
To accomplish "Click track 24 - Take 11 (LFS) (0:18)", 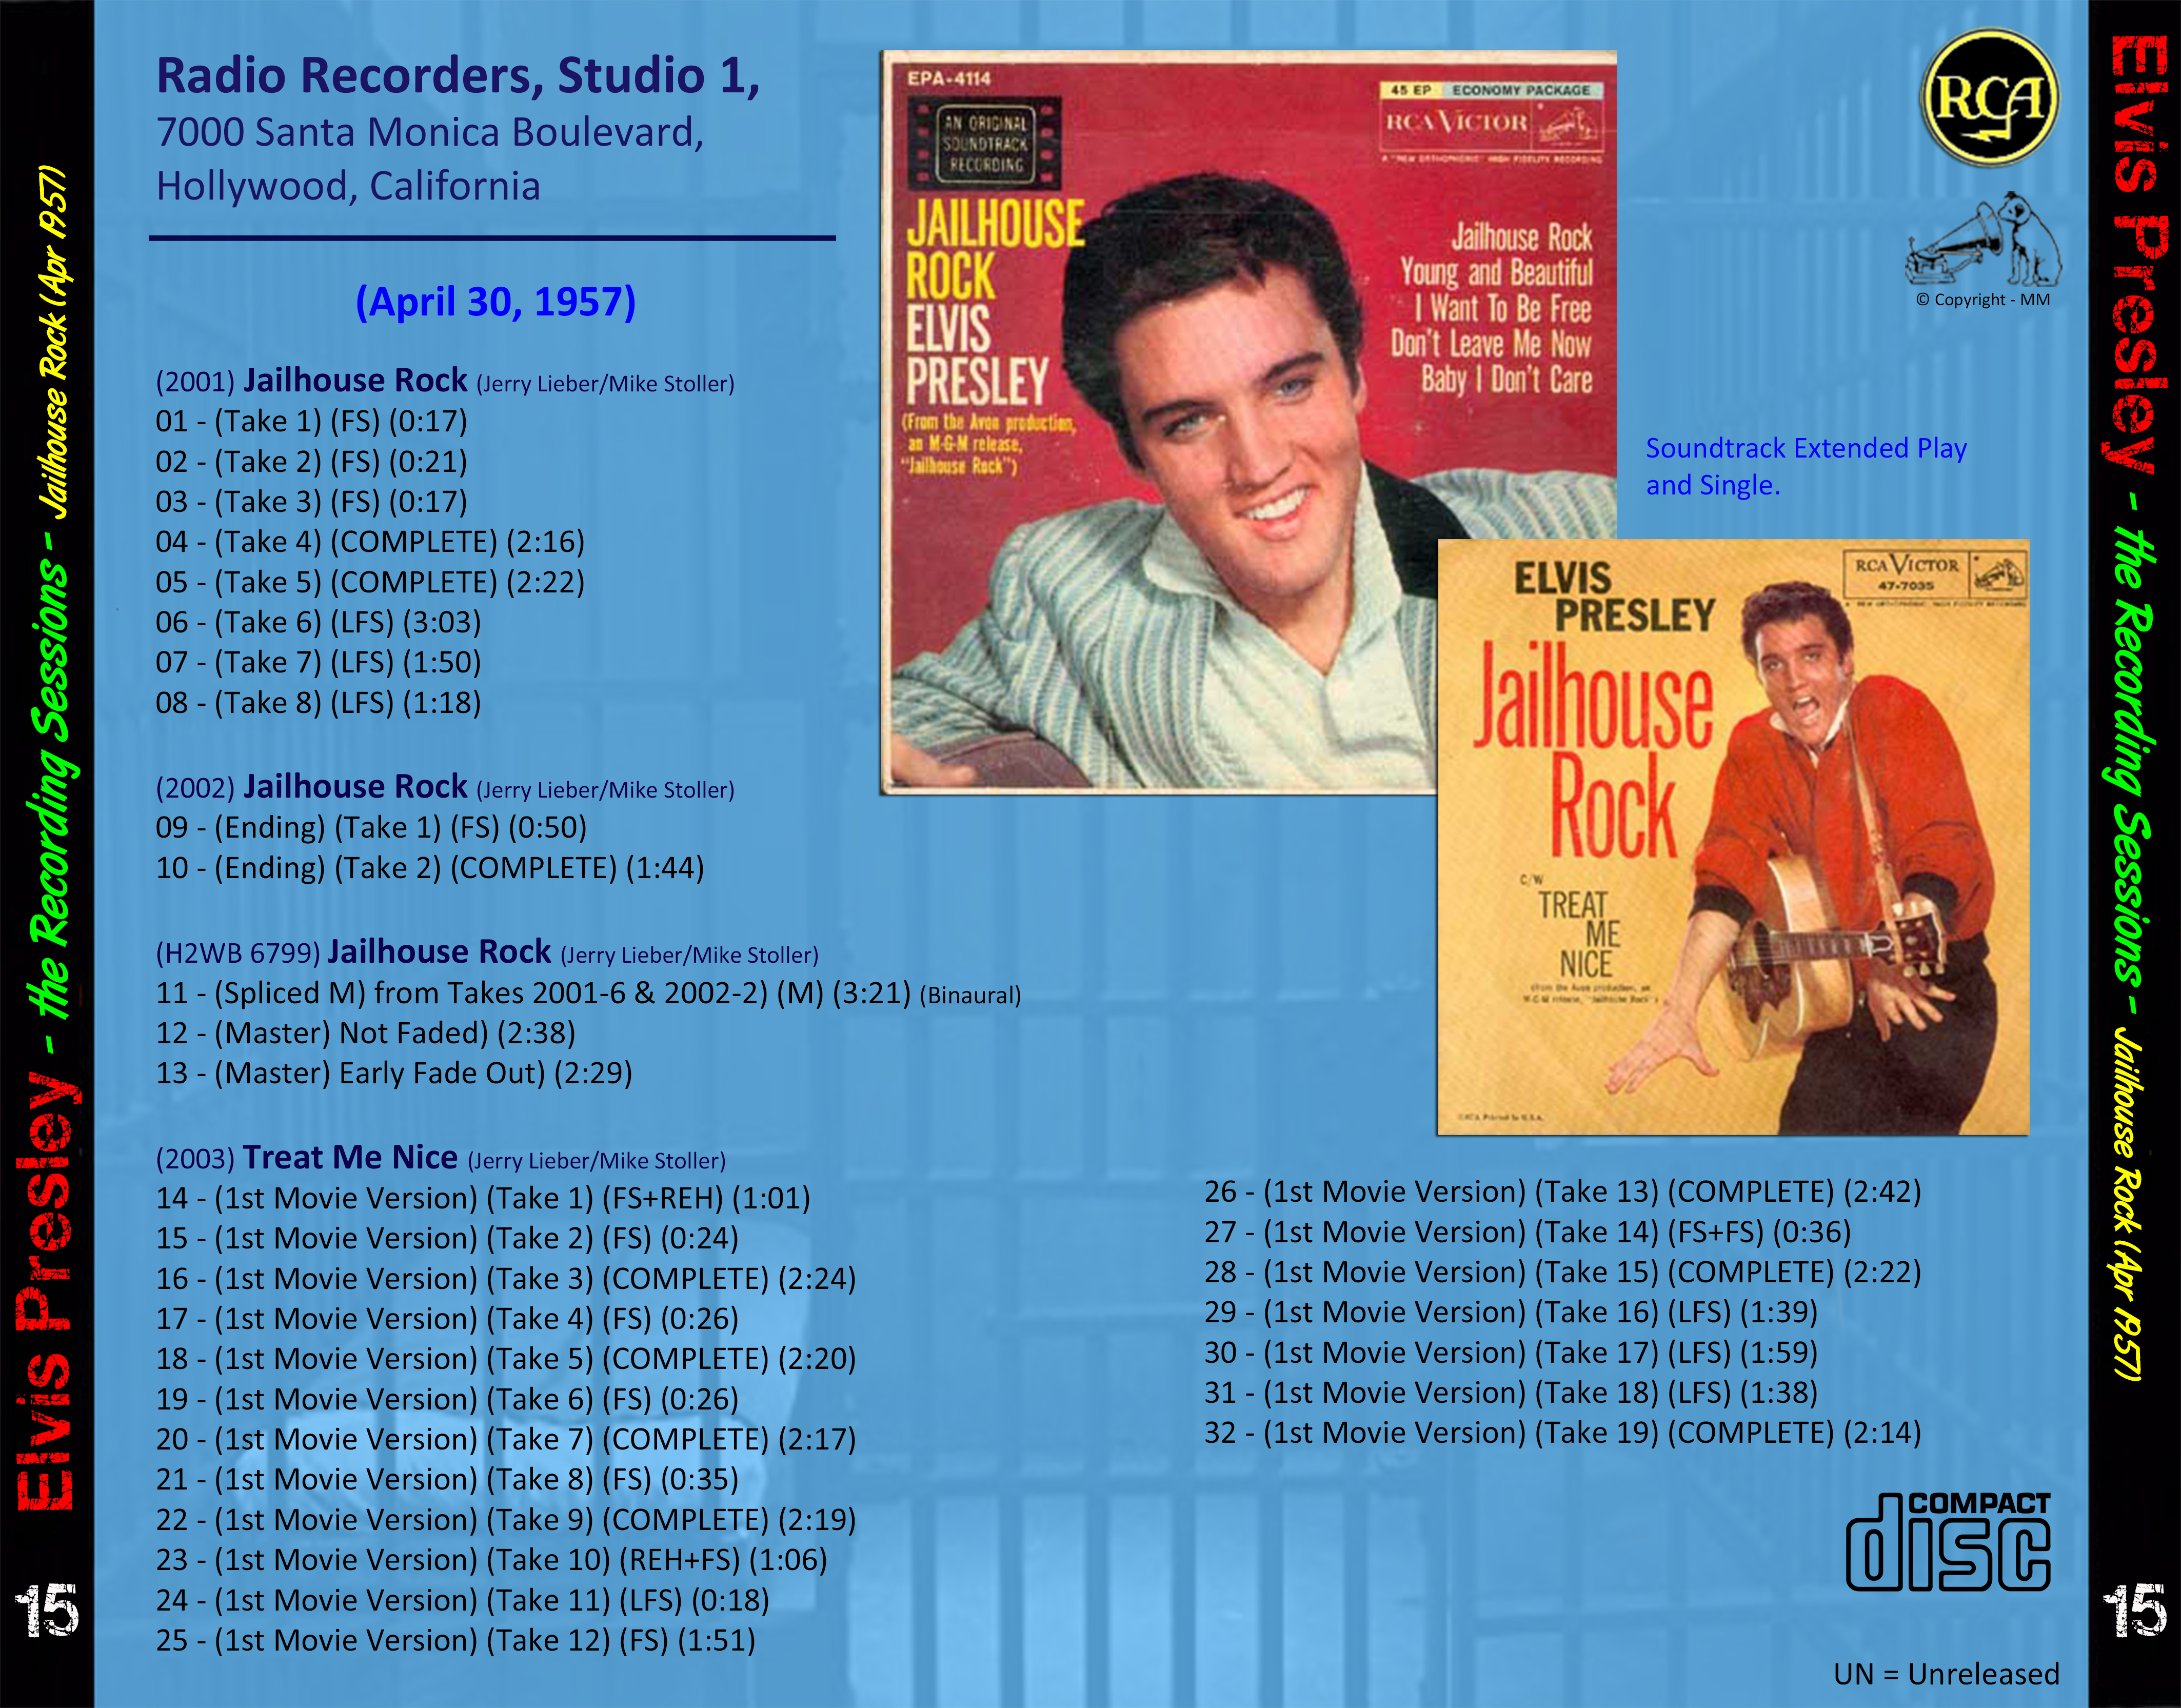I will tap(462, 1601).
